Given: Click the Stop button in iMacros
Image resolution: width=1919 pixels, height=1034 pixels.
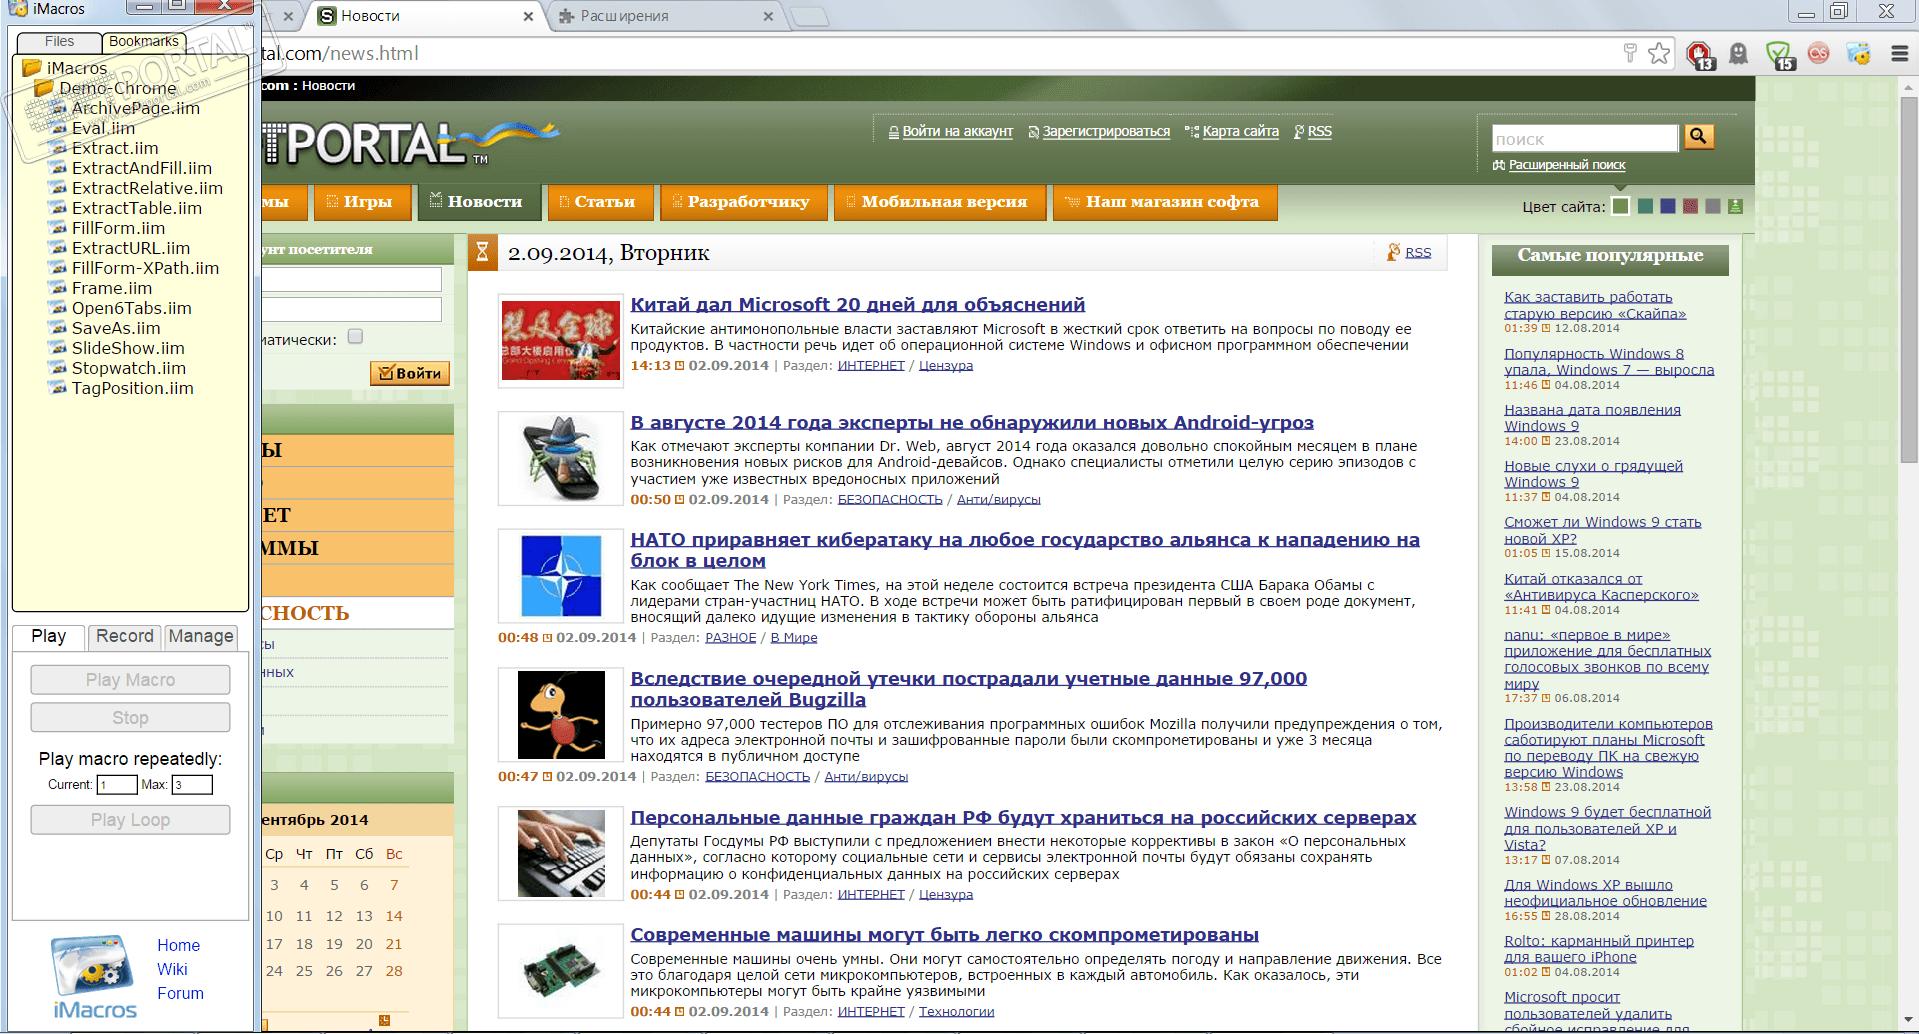Looking at the screenshot, I should point(130,718).
